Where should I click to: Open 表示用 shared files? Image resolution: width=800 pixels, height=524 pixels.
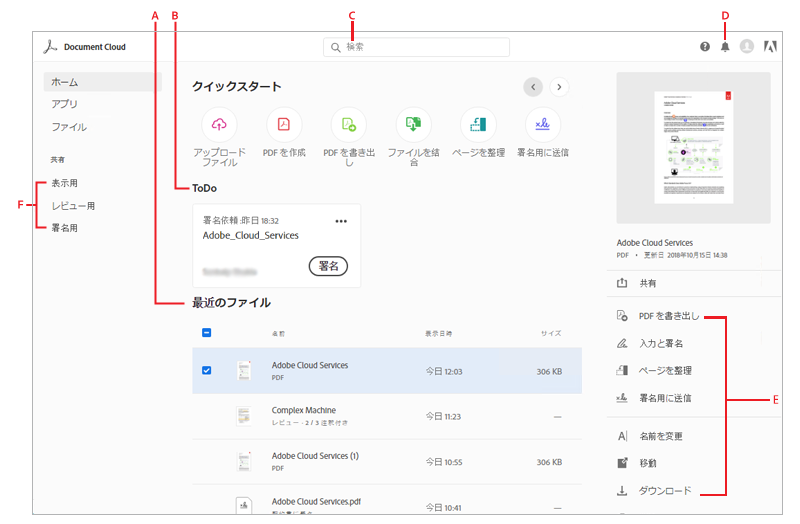point(64,183)
